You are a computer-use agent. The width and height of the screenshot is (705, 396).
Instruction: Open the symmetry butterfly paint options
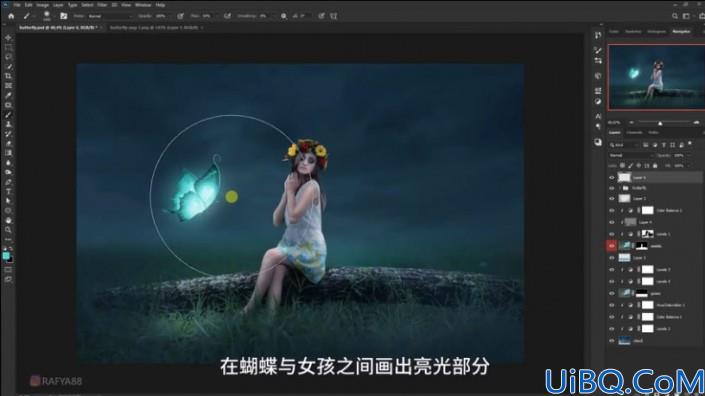point(334,16)
